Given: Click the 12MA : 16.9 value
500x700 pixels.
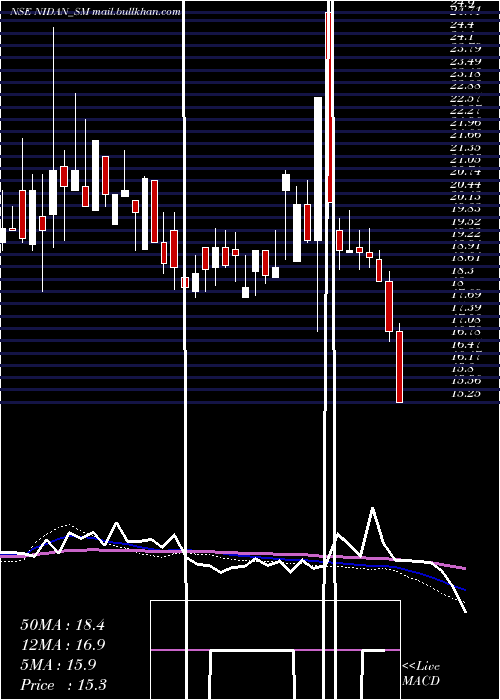Looking at the screenshot, I should [x=62, y=645].
